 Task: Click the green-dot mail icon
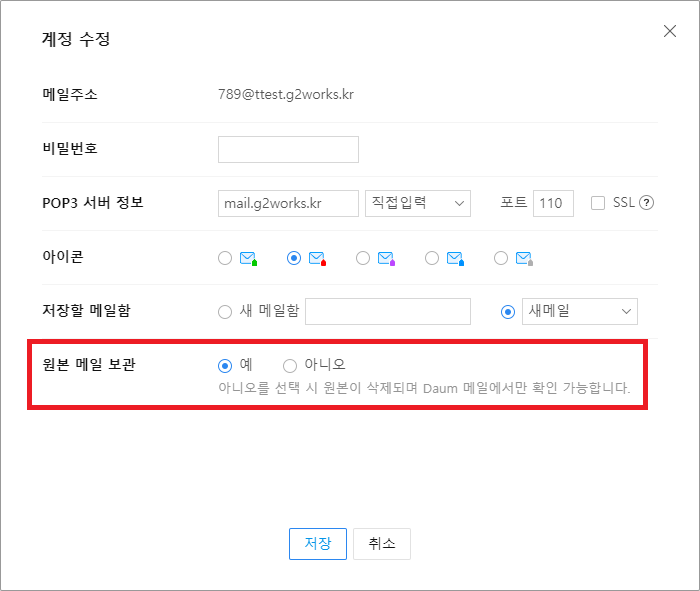pos(248,258)
